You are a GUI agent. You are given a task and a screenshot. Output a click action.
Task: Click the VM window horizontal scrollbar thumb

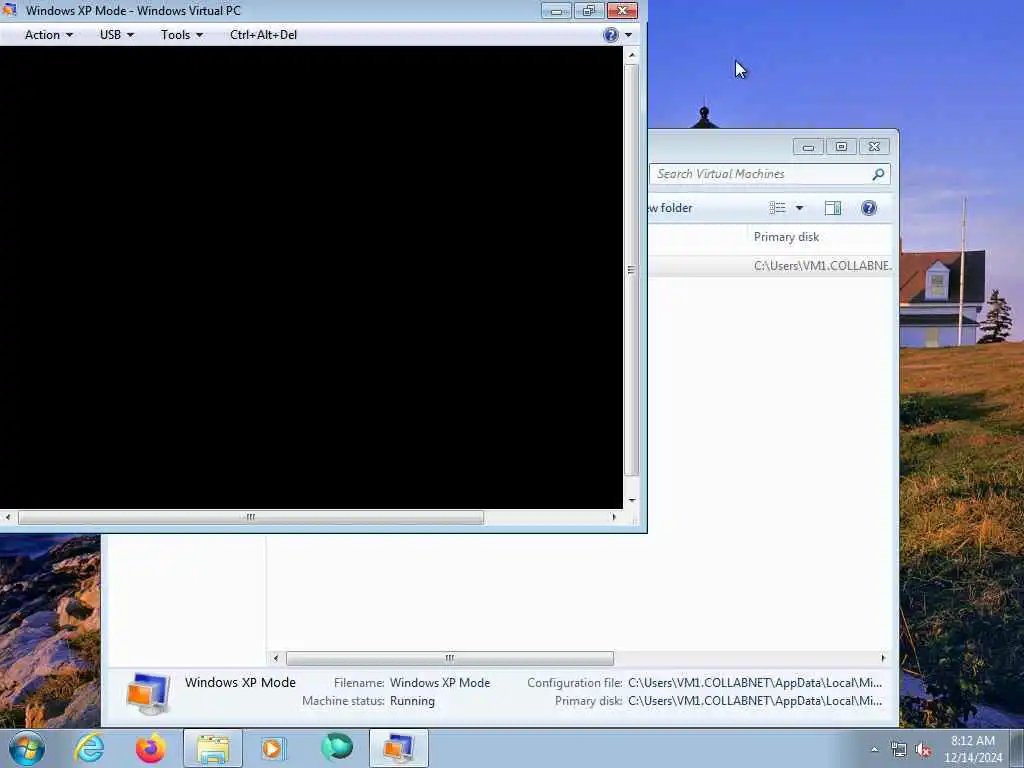tap(251, 517)
